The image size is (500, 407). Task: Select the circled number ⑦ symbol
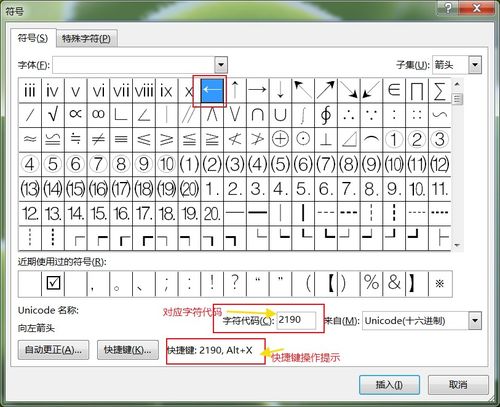(98, 164)
